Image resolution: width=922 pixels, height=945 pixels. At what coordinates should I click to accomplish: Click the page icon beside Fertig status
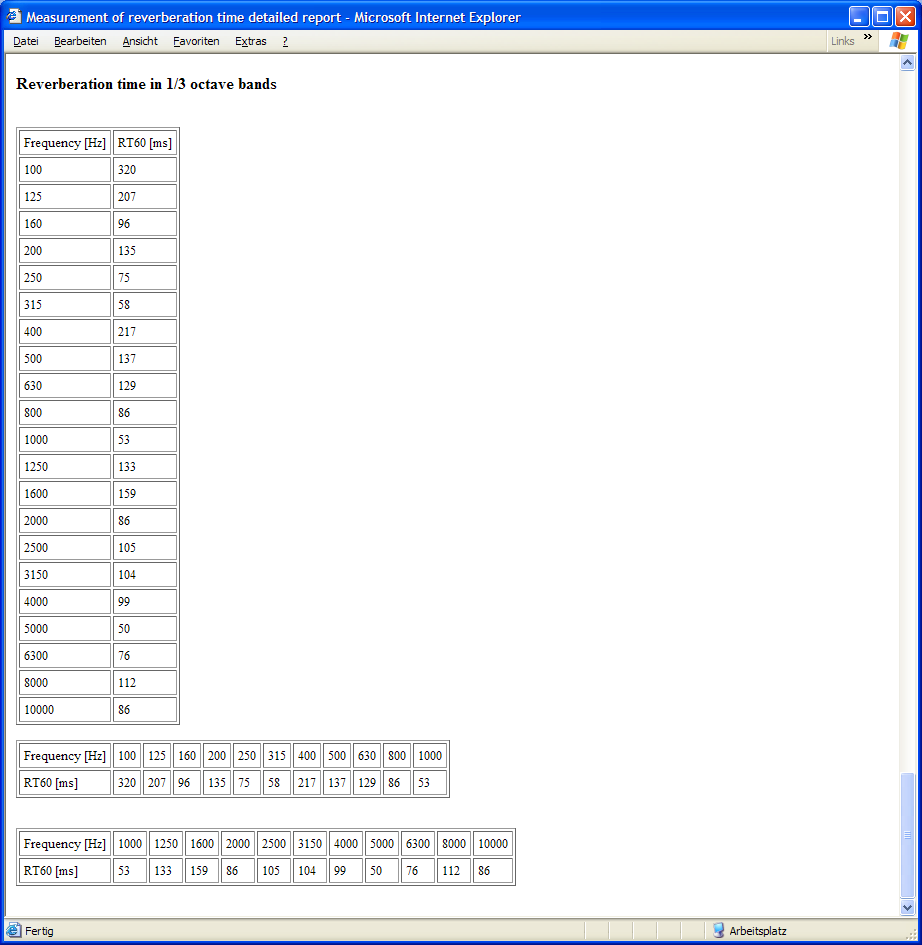click(14, 931)
